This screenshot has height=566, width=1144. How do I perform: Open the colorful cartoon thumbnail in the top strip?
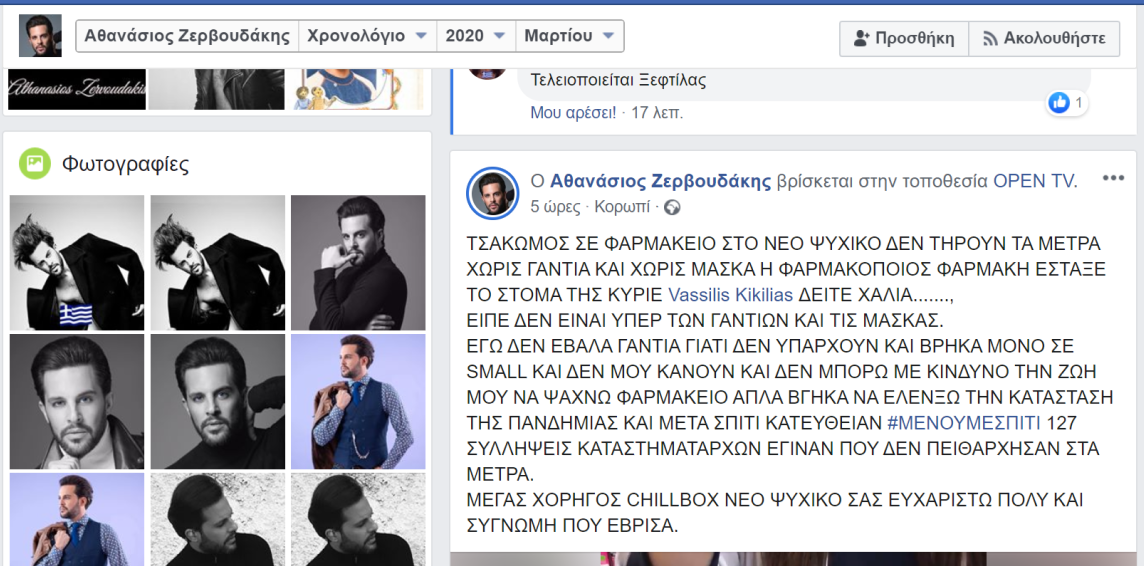point(358,89)
